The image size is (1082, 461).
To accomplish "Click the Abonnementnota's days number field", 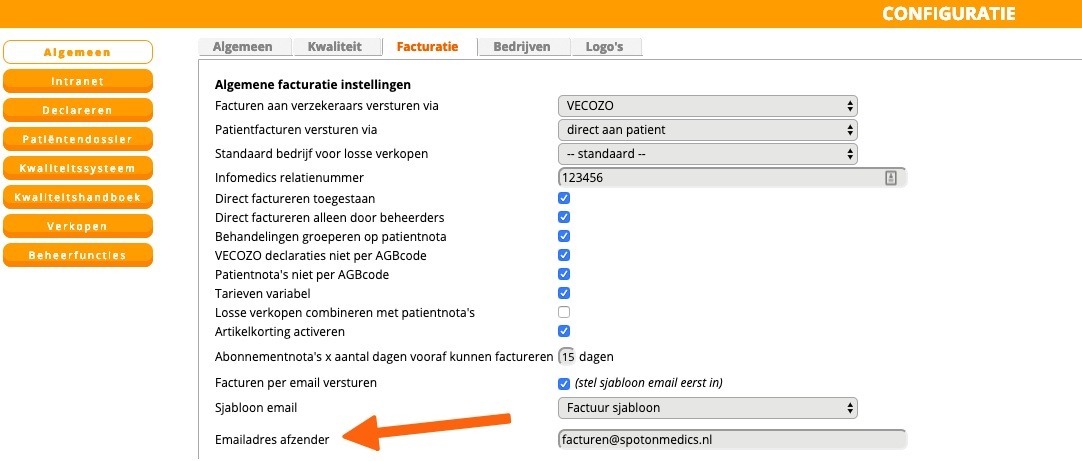I will [x=567, y=357].
